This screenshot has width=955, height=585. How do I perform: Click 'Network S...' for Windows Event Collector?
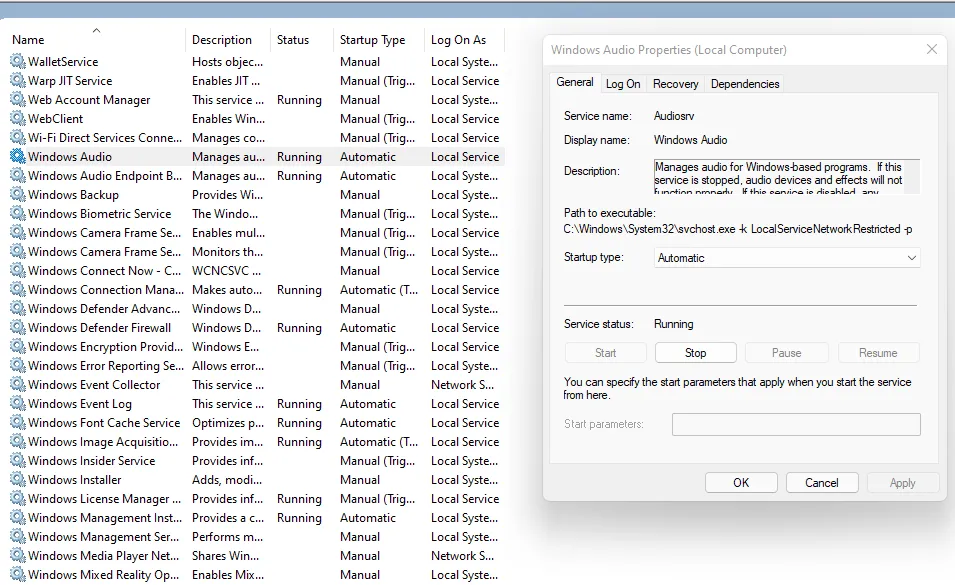pos(462,385)
